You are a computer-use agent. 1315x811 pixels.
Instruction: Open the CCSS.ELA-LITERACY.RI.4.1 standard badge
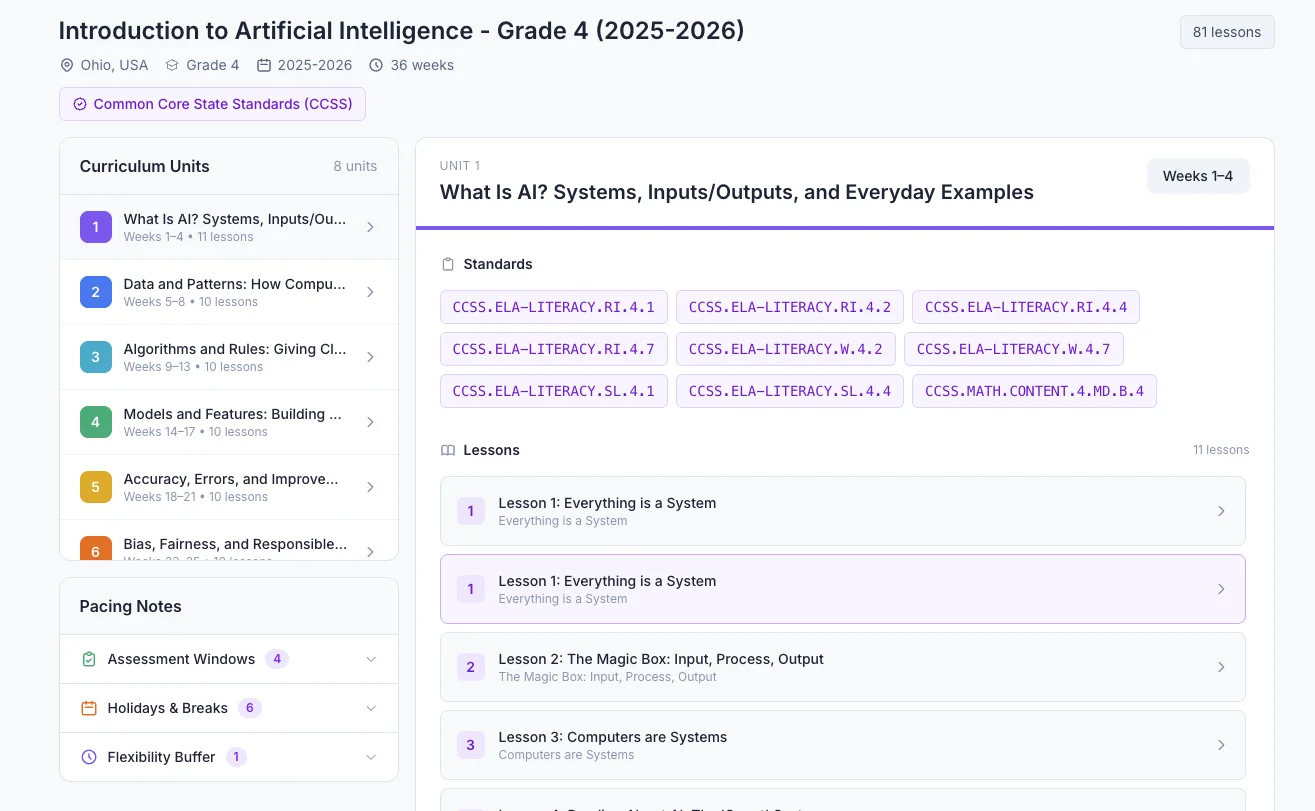click(554, 307)
